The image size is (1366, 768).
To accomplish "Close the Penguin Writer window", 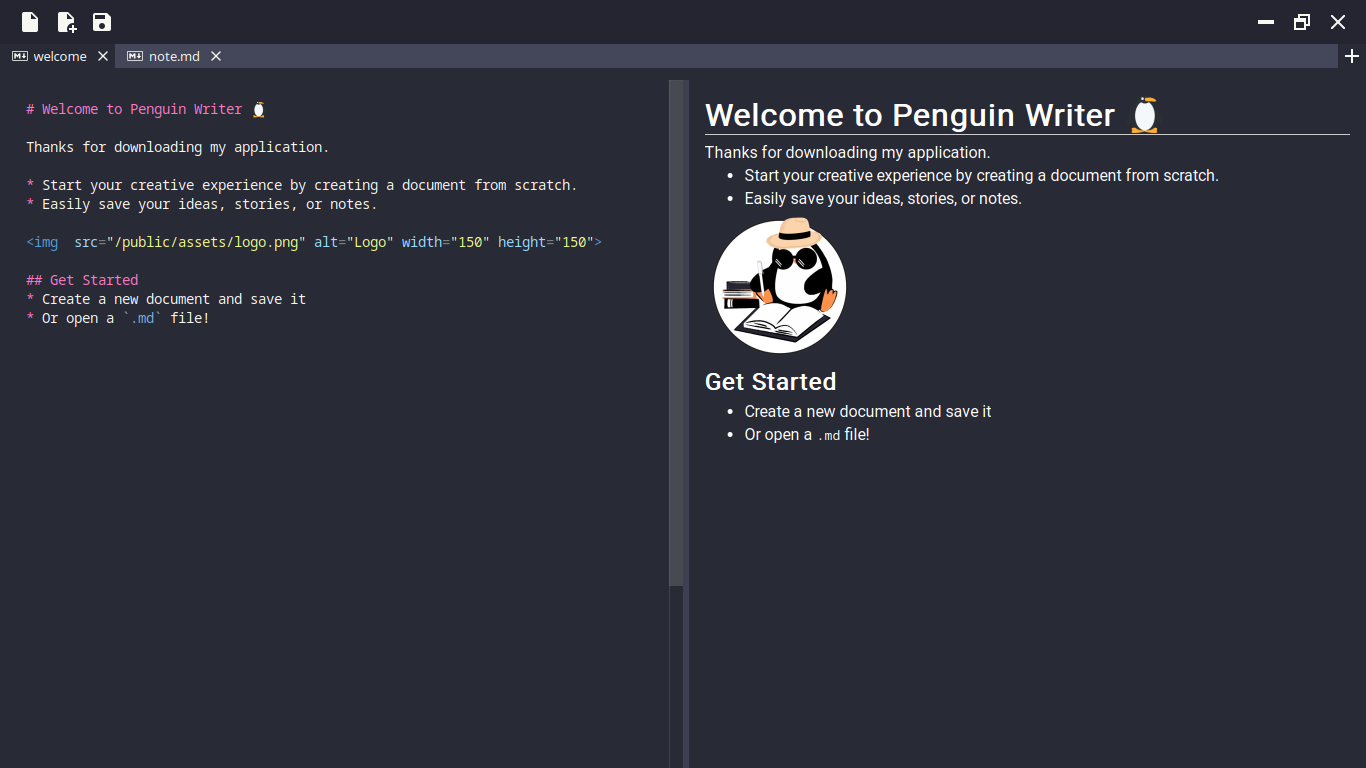I will click(x=1338, y=22).
